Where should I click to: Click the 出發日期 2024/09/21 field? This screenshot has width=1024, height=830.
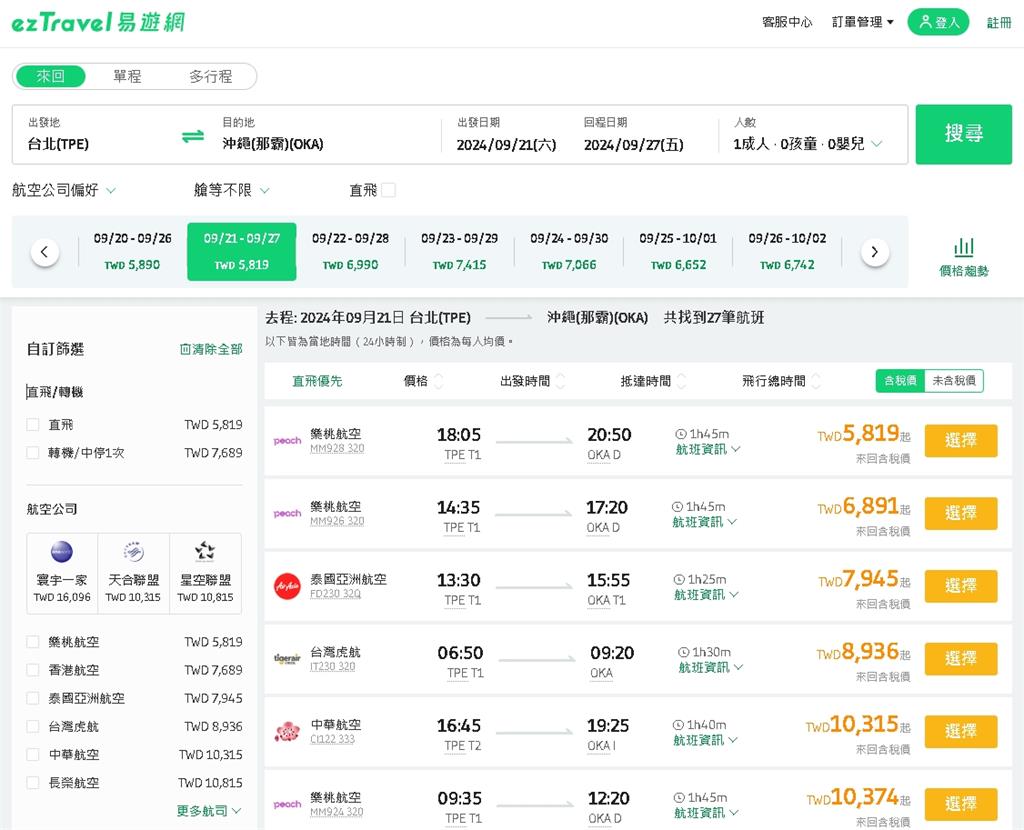[x=507, y=135]
